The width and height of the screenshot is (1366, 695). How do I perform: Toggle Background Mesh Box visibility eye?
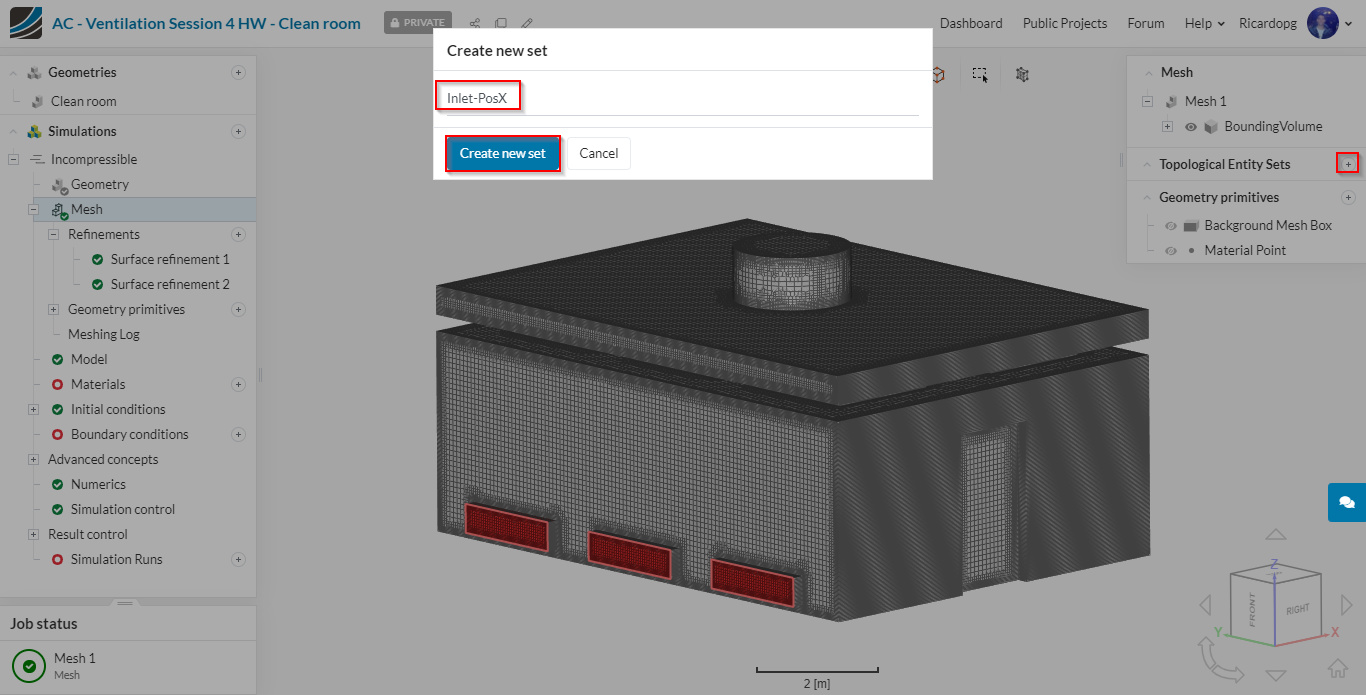(x=1171, y=226)
